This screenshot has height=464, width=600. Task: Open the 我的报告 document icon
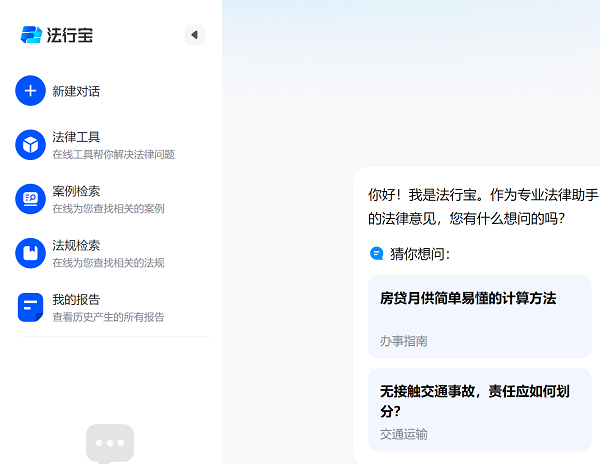[x=31, y=308]
